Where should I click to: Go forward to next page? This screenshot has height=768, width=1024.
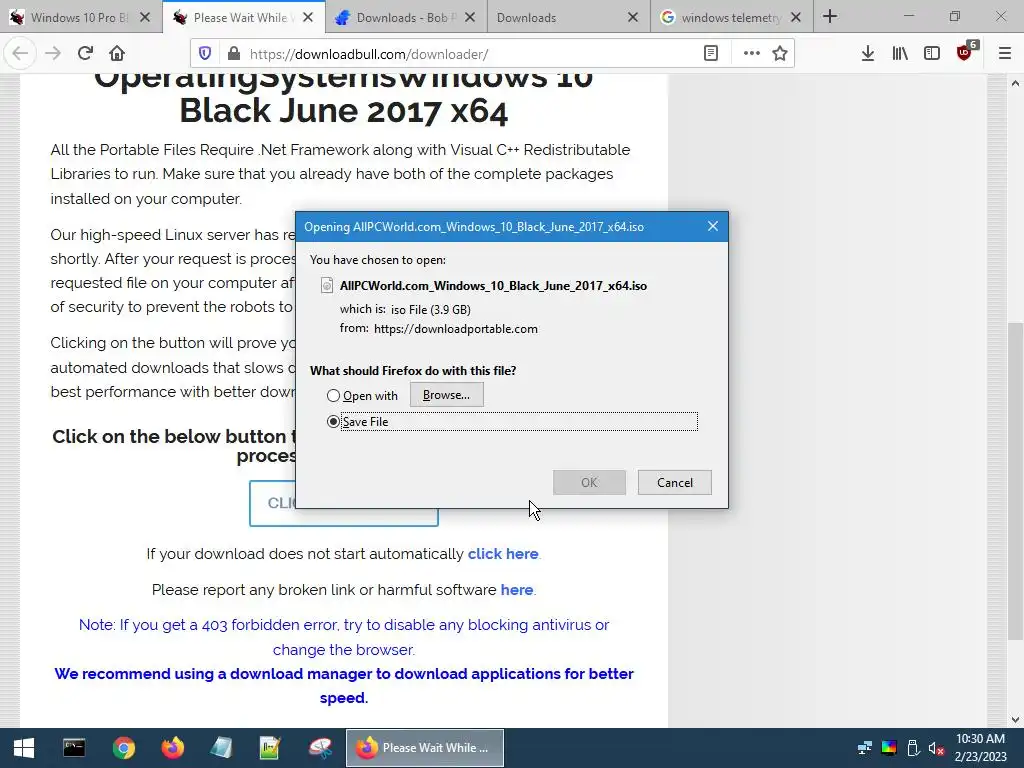tap(53, 54)
